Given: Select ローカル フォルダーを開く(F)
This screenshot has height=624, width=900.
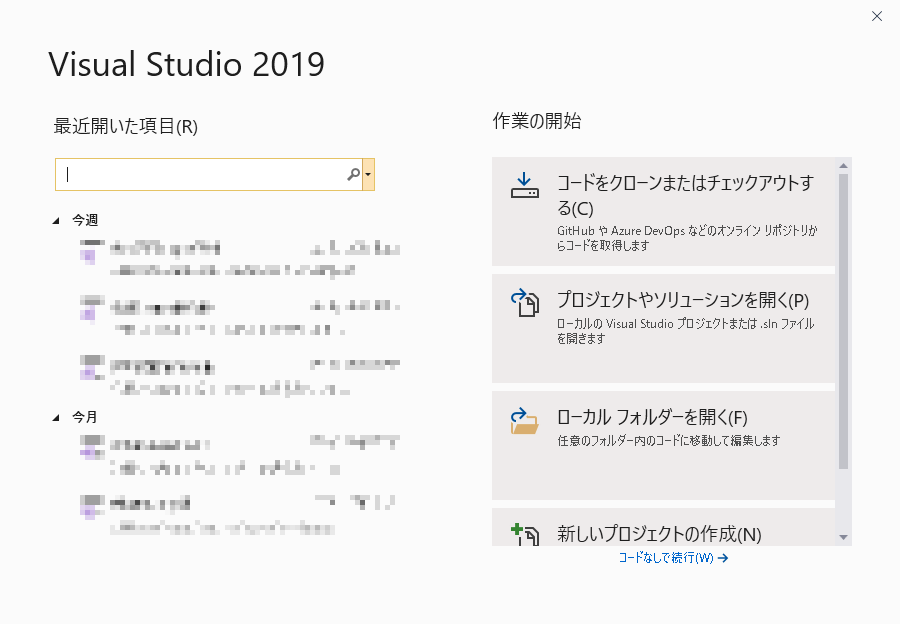Looking at the screenshot, I should [664, 445].
